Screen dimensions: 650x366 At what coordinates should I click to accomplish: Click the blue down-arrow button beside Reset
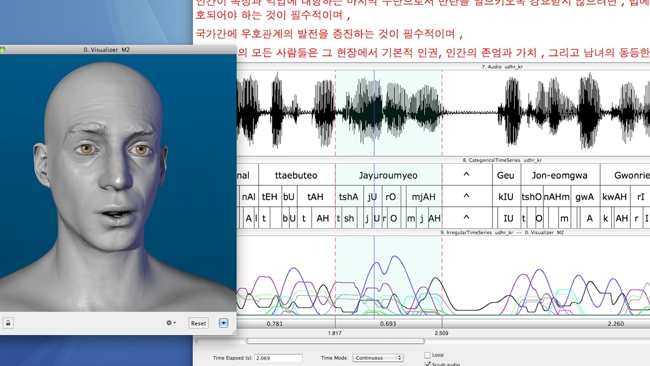pos(223,323)
